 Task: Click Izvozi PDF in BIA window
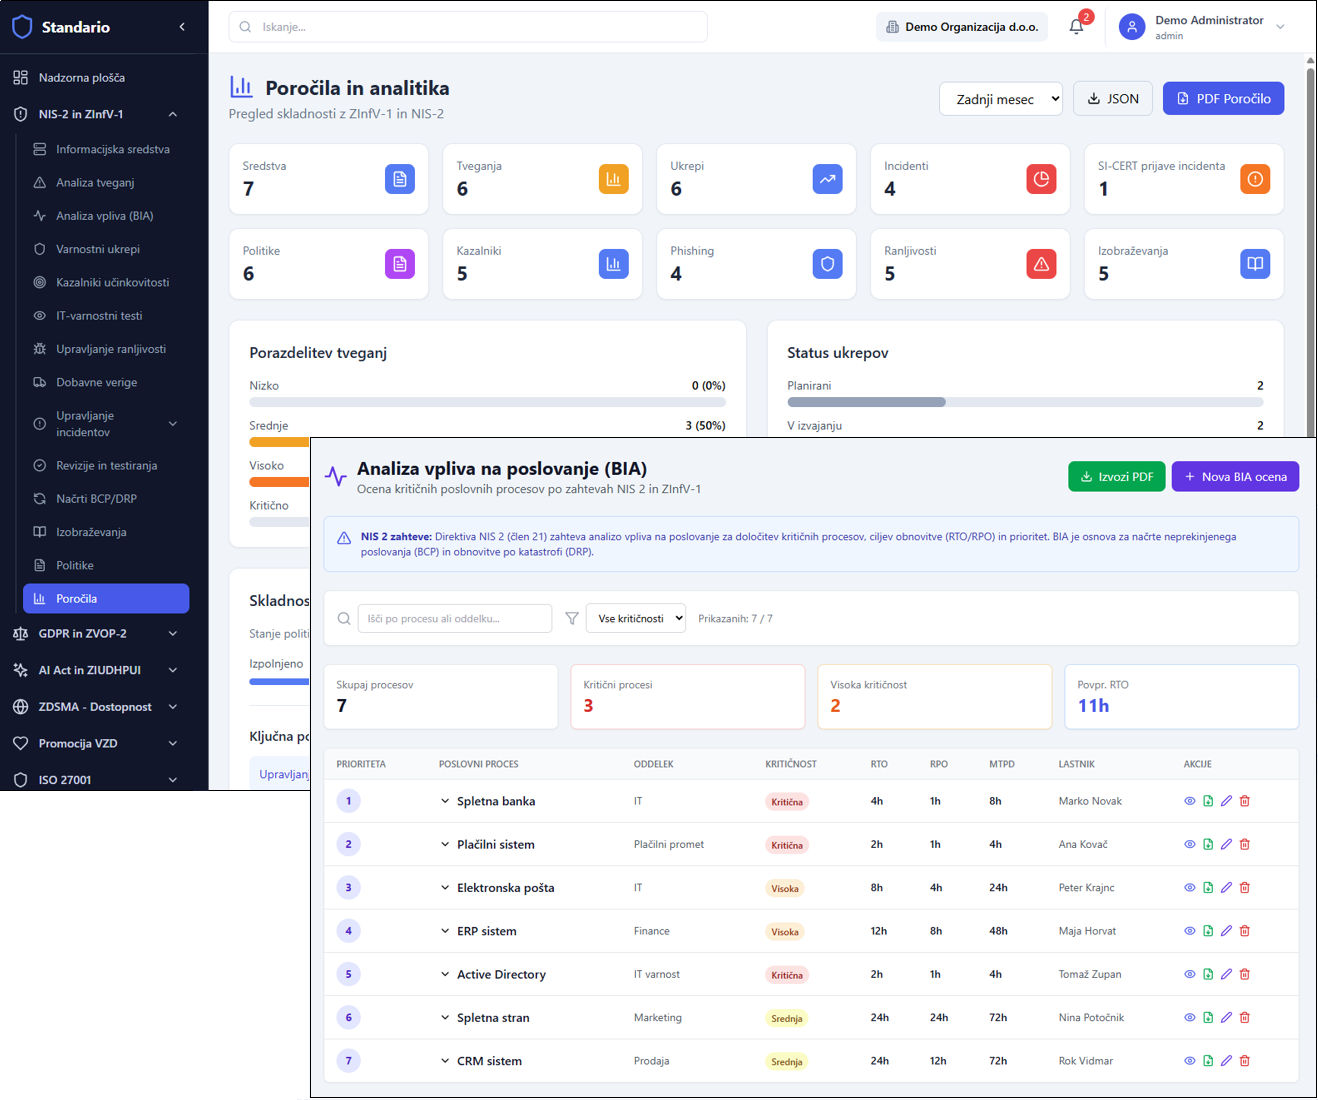1116,477
